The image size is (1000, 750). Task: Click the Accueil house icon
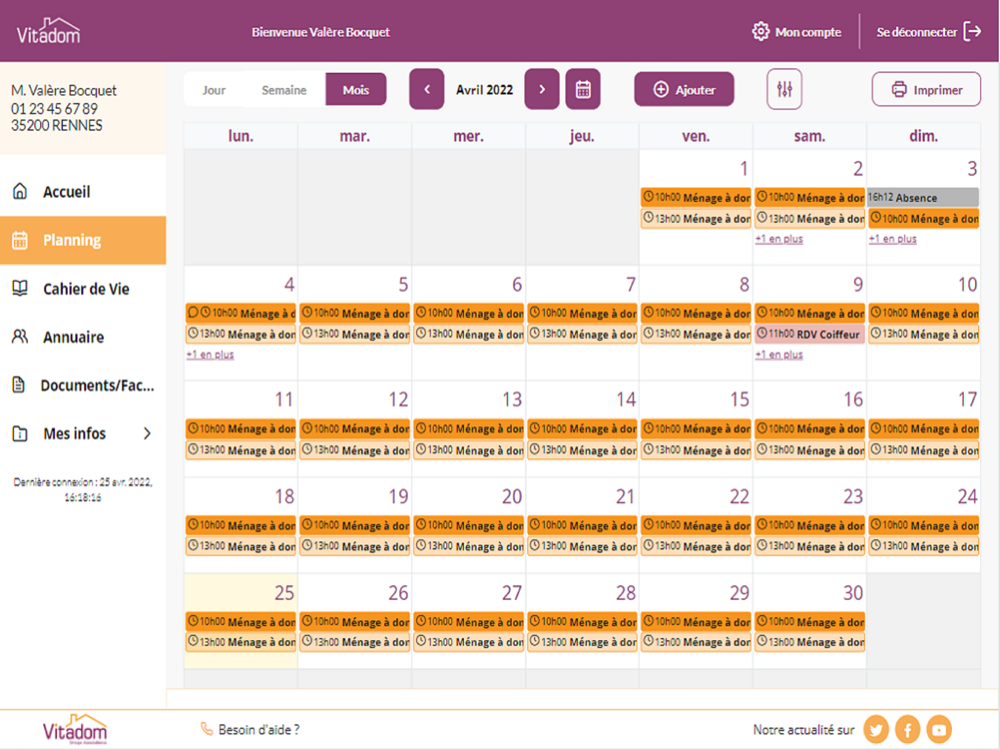(20, 191)
